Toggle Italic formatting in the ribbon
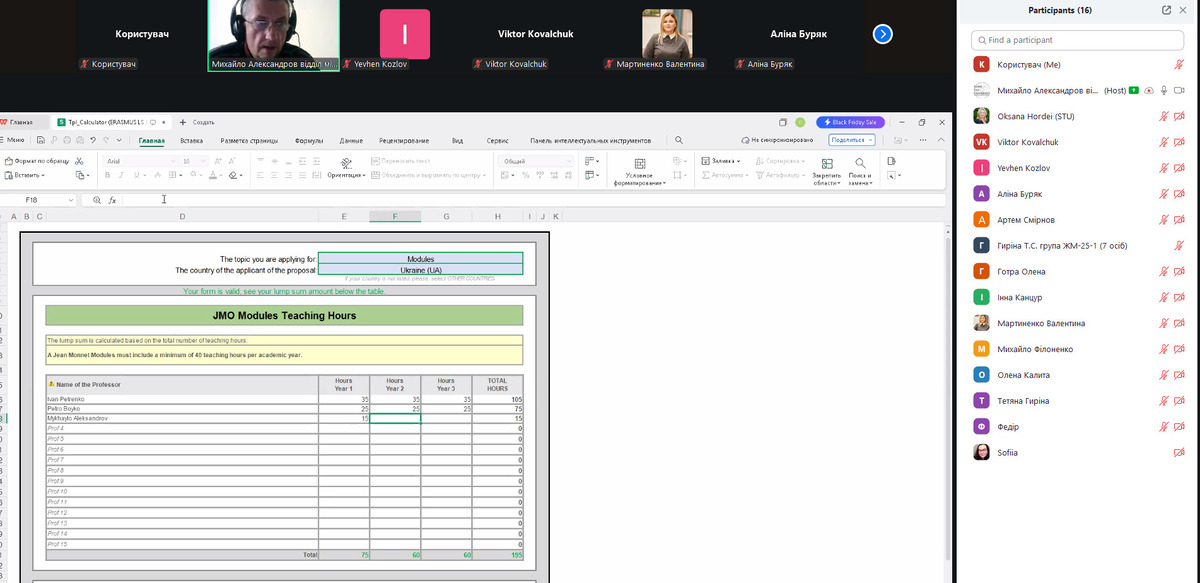The width and height of the screenshot is (1200, 583). click(120, 176)
